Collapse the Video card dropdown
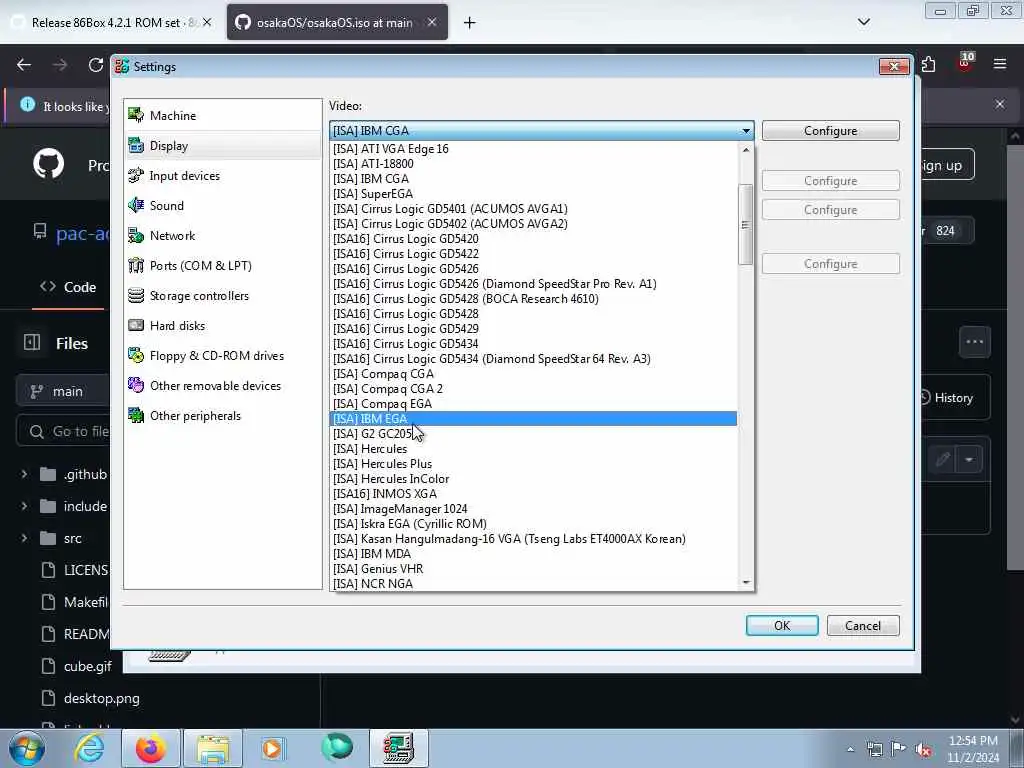 pyautogui.click(x=746, y=131)
